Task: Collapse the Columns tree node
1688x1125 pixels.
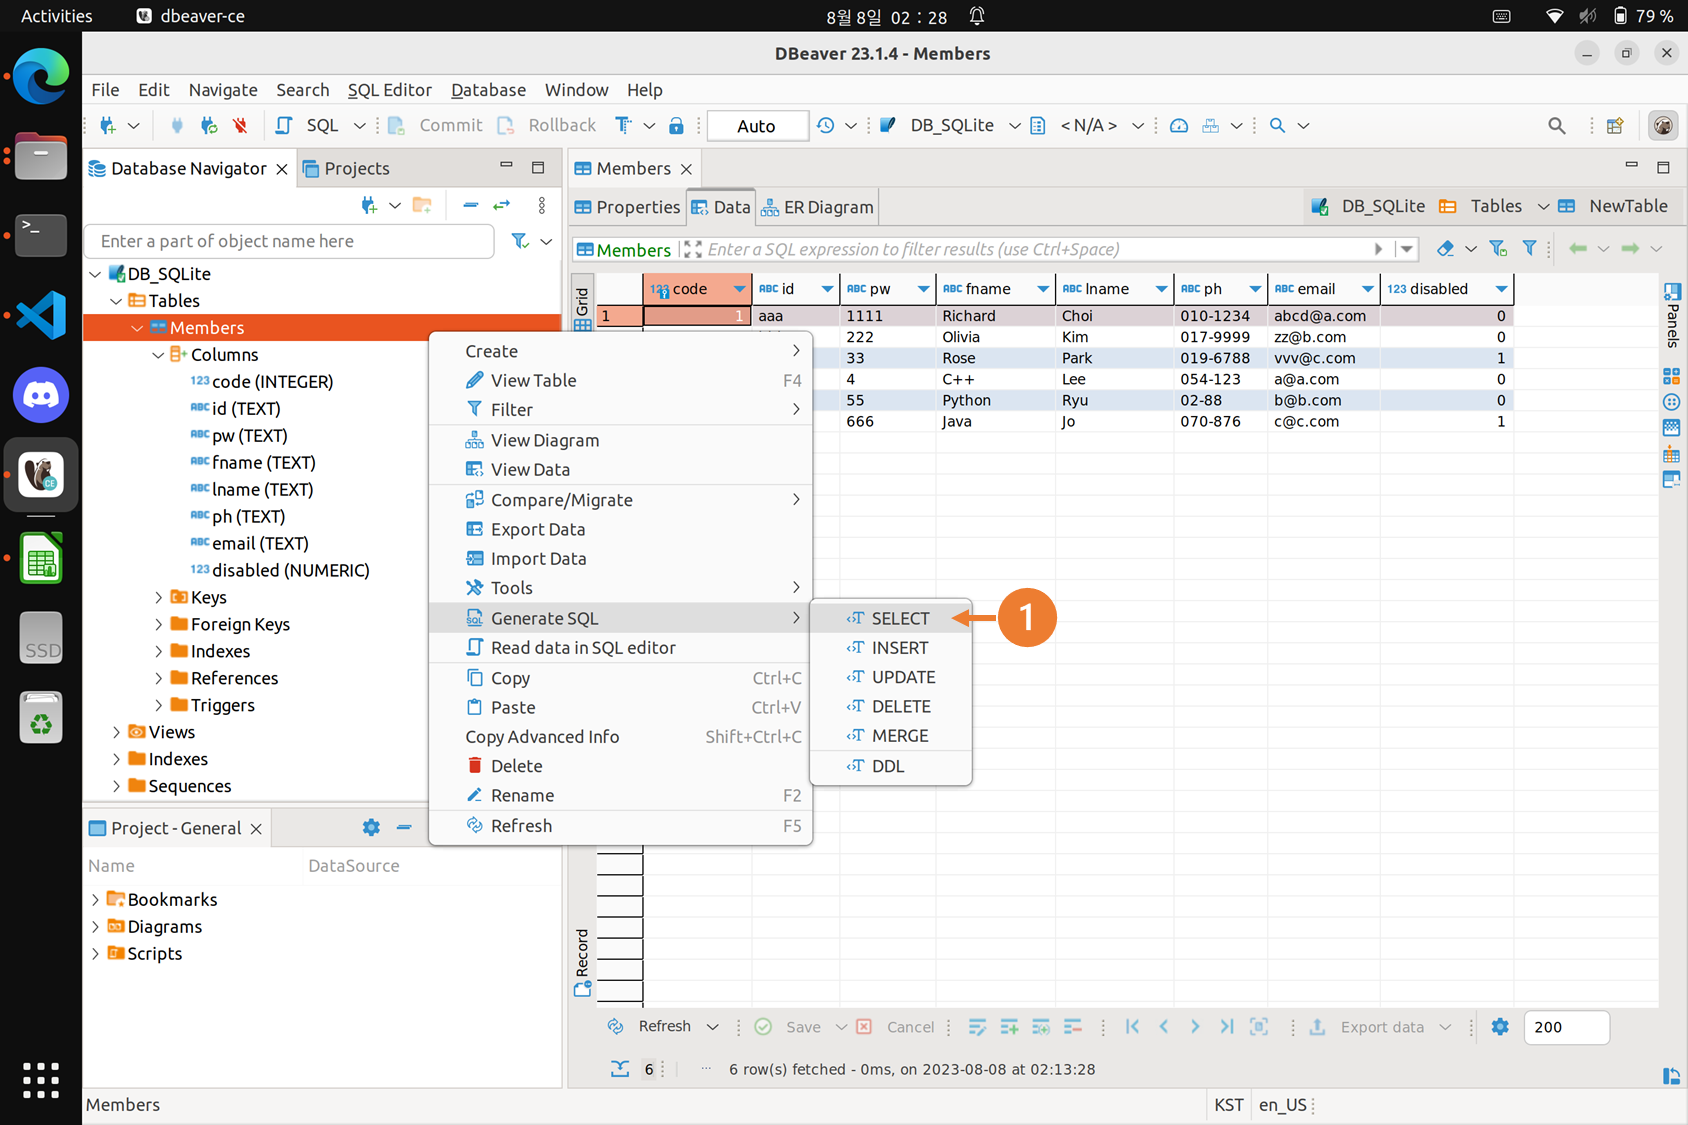Action: coord(158,355)
